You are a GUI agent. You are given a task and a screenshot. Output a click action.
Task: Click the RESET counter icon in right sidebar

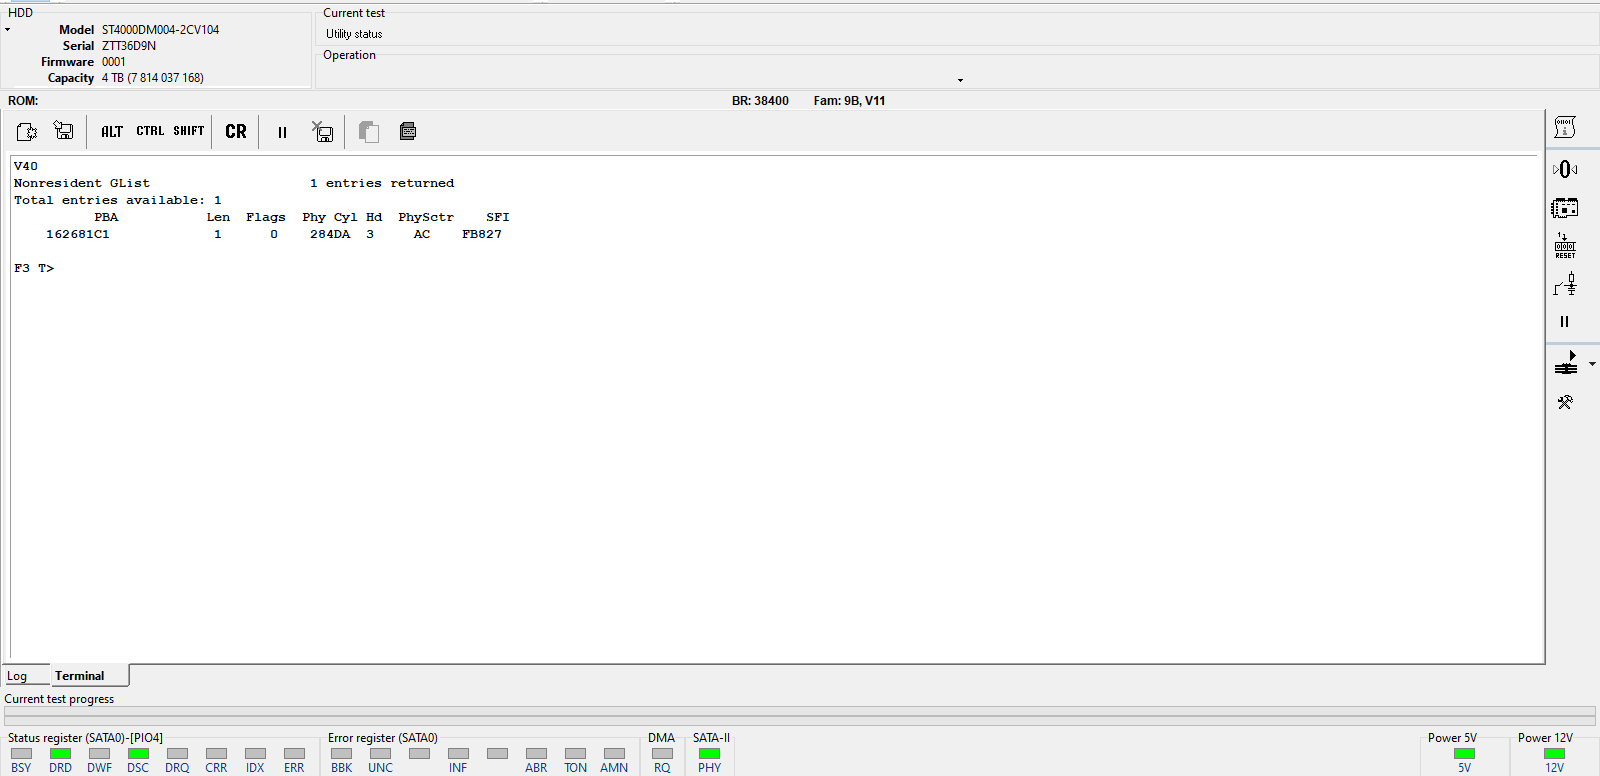pyautogui.click(x=1565, y=246)
